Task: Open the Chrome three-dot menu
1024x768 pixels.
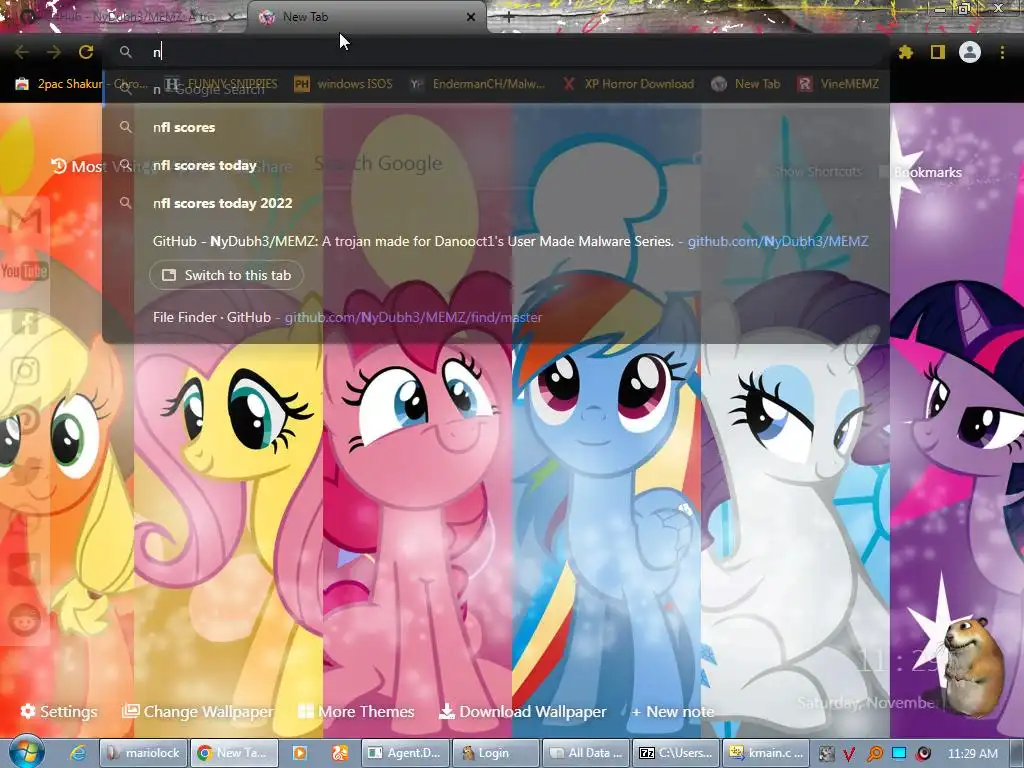Action: click(1002, 52)
